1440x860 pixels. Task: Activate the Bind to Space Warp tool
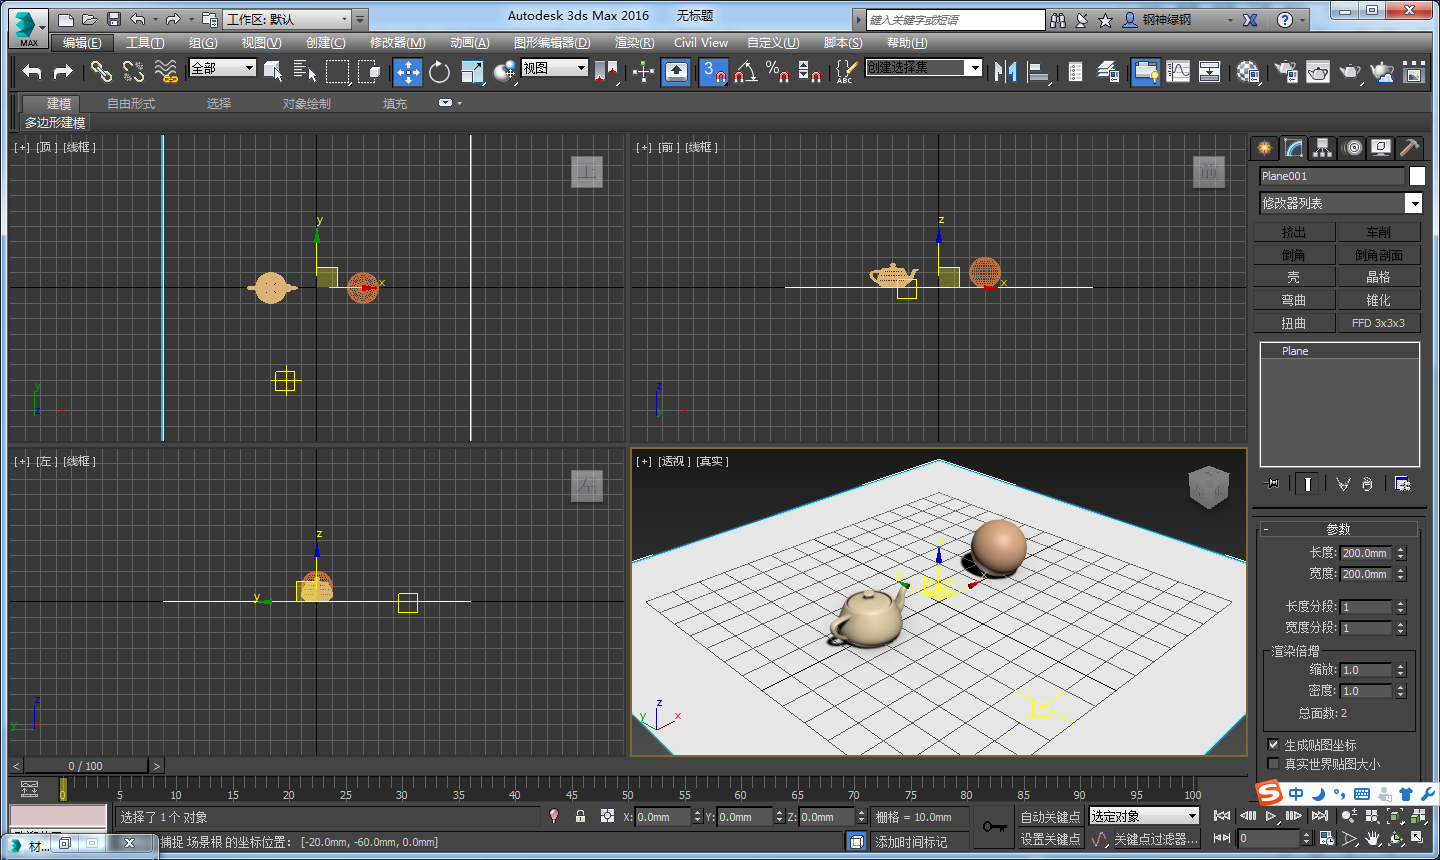coord(166,71)
